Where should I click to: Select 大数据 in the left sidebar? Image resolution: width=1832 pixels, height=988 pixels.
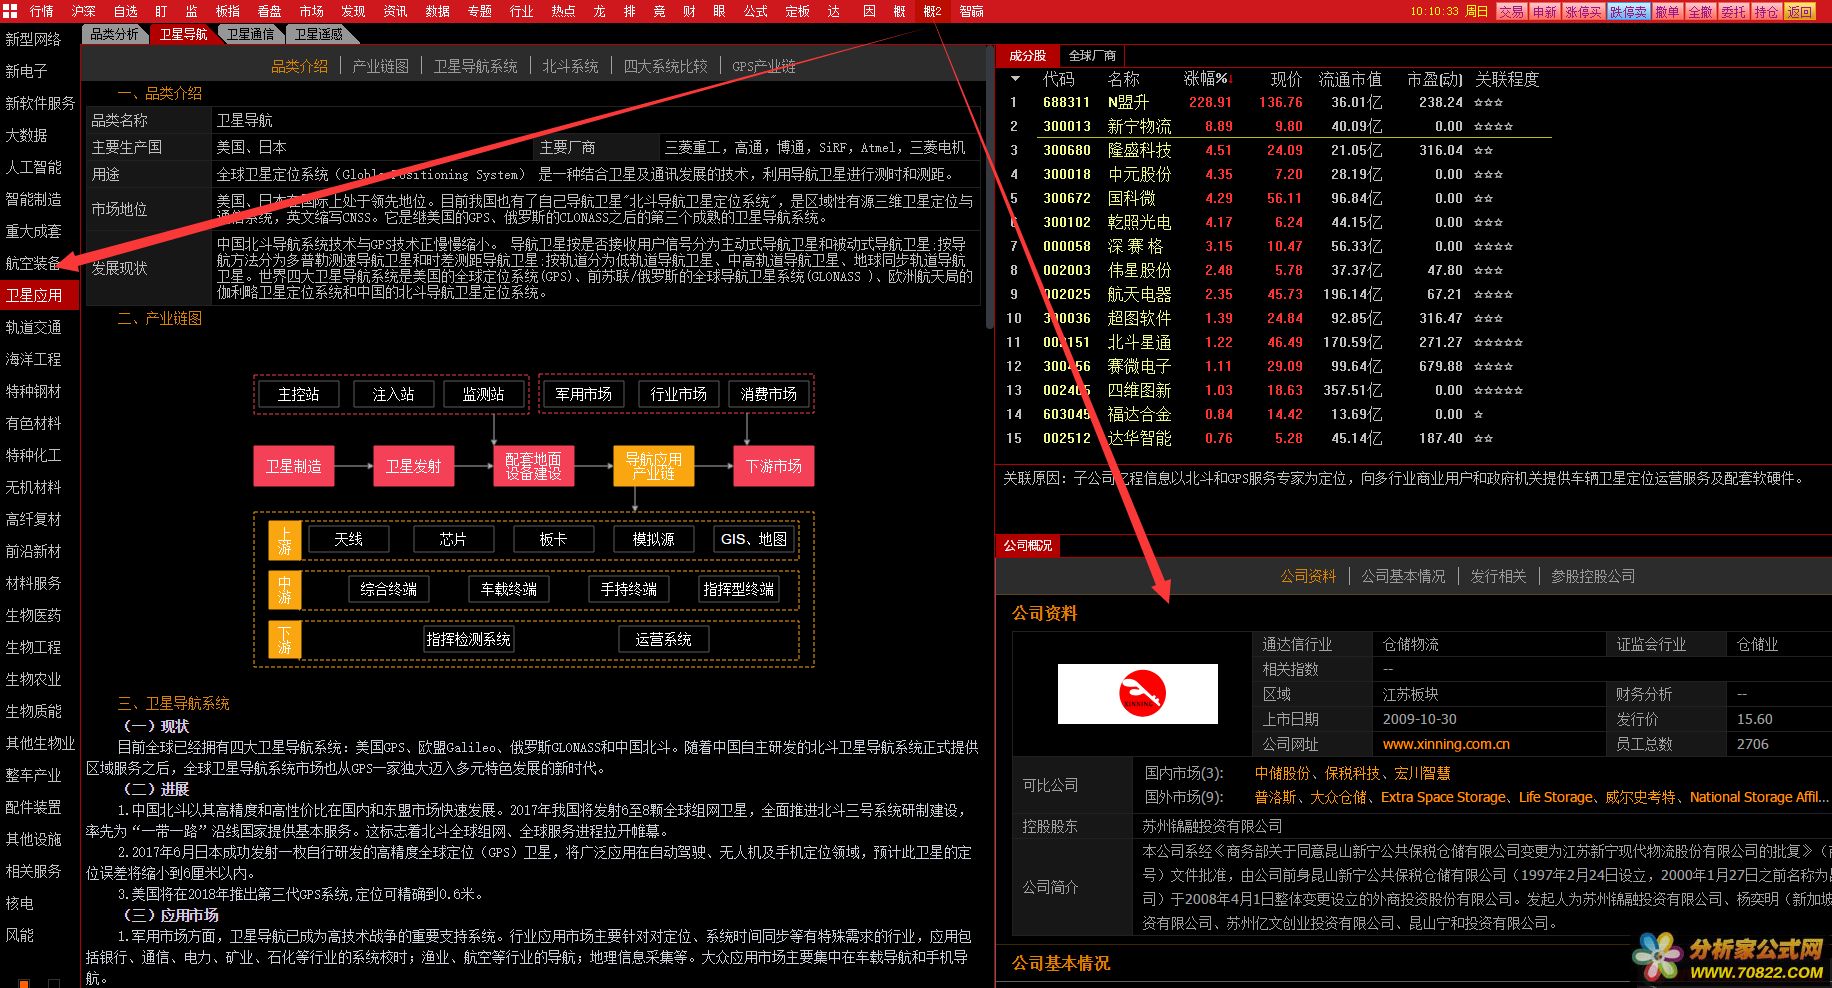[x=26, y=135]
